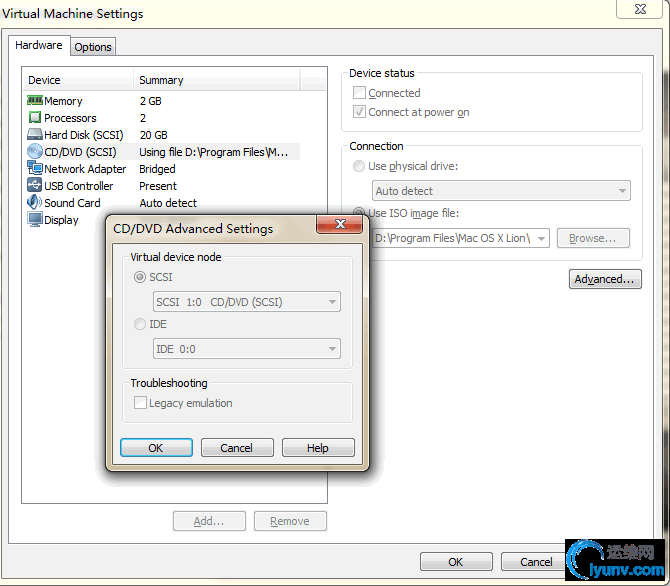Close the Virtual Machine Settings window
Viewport: 670px width, 586px height.
click(x=640, y=9)
